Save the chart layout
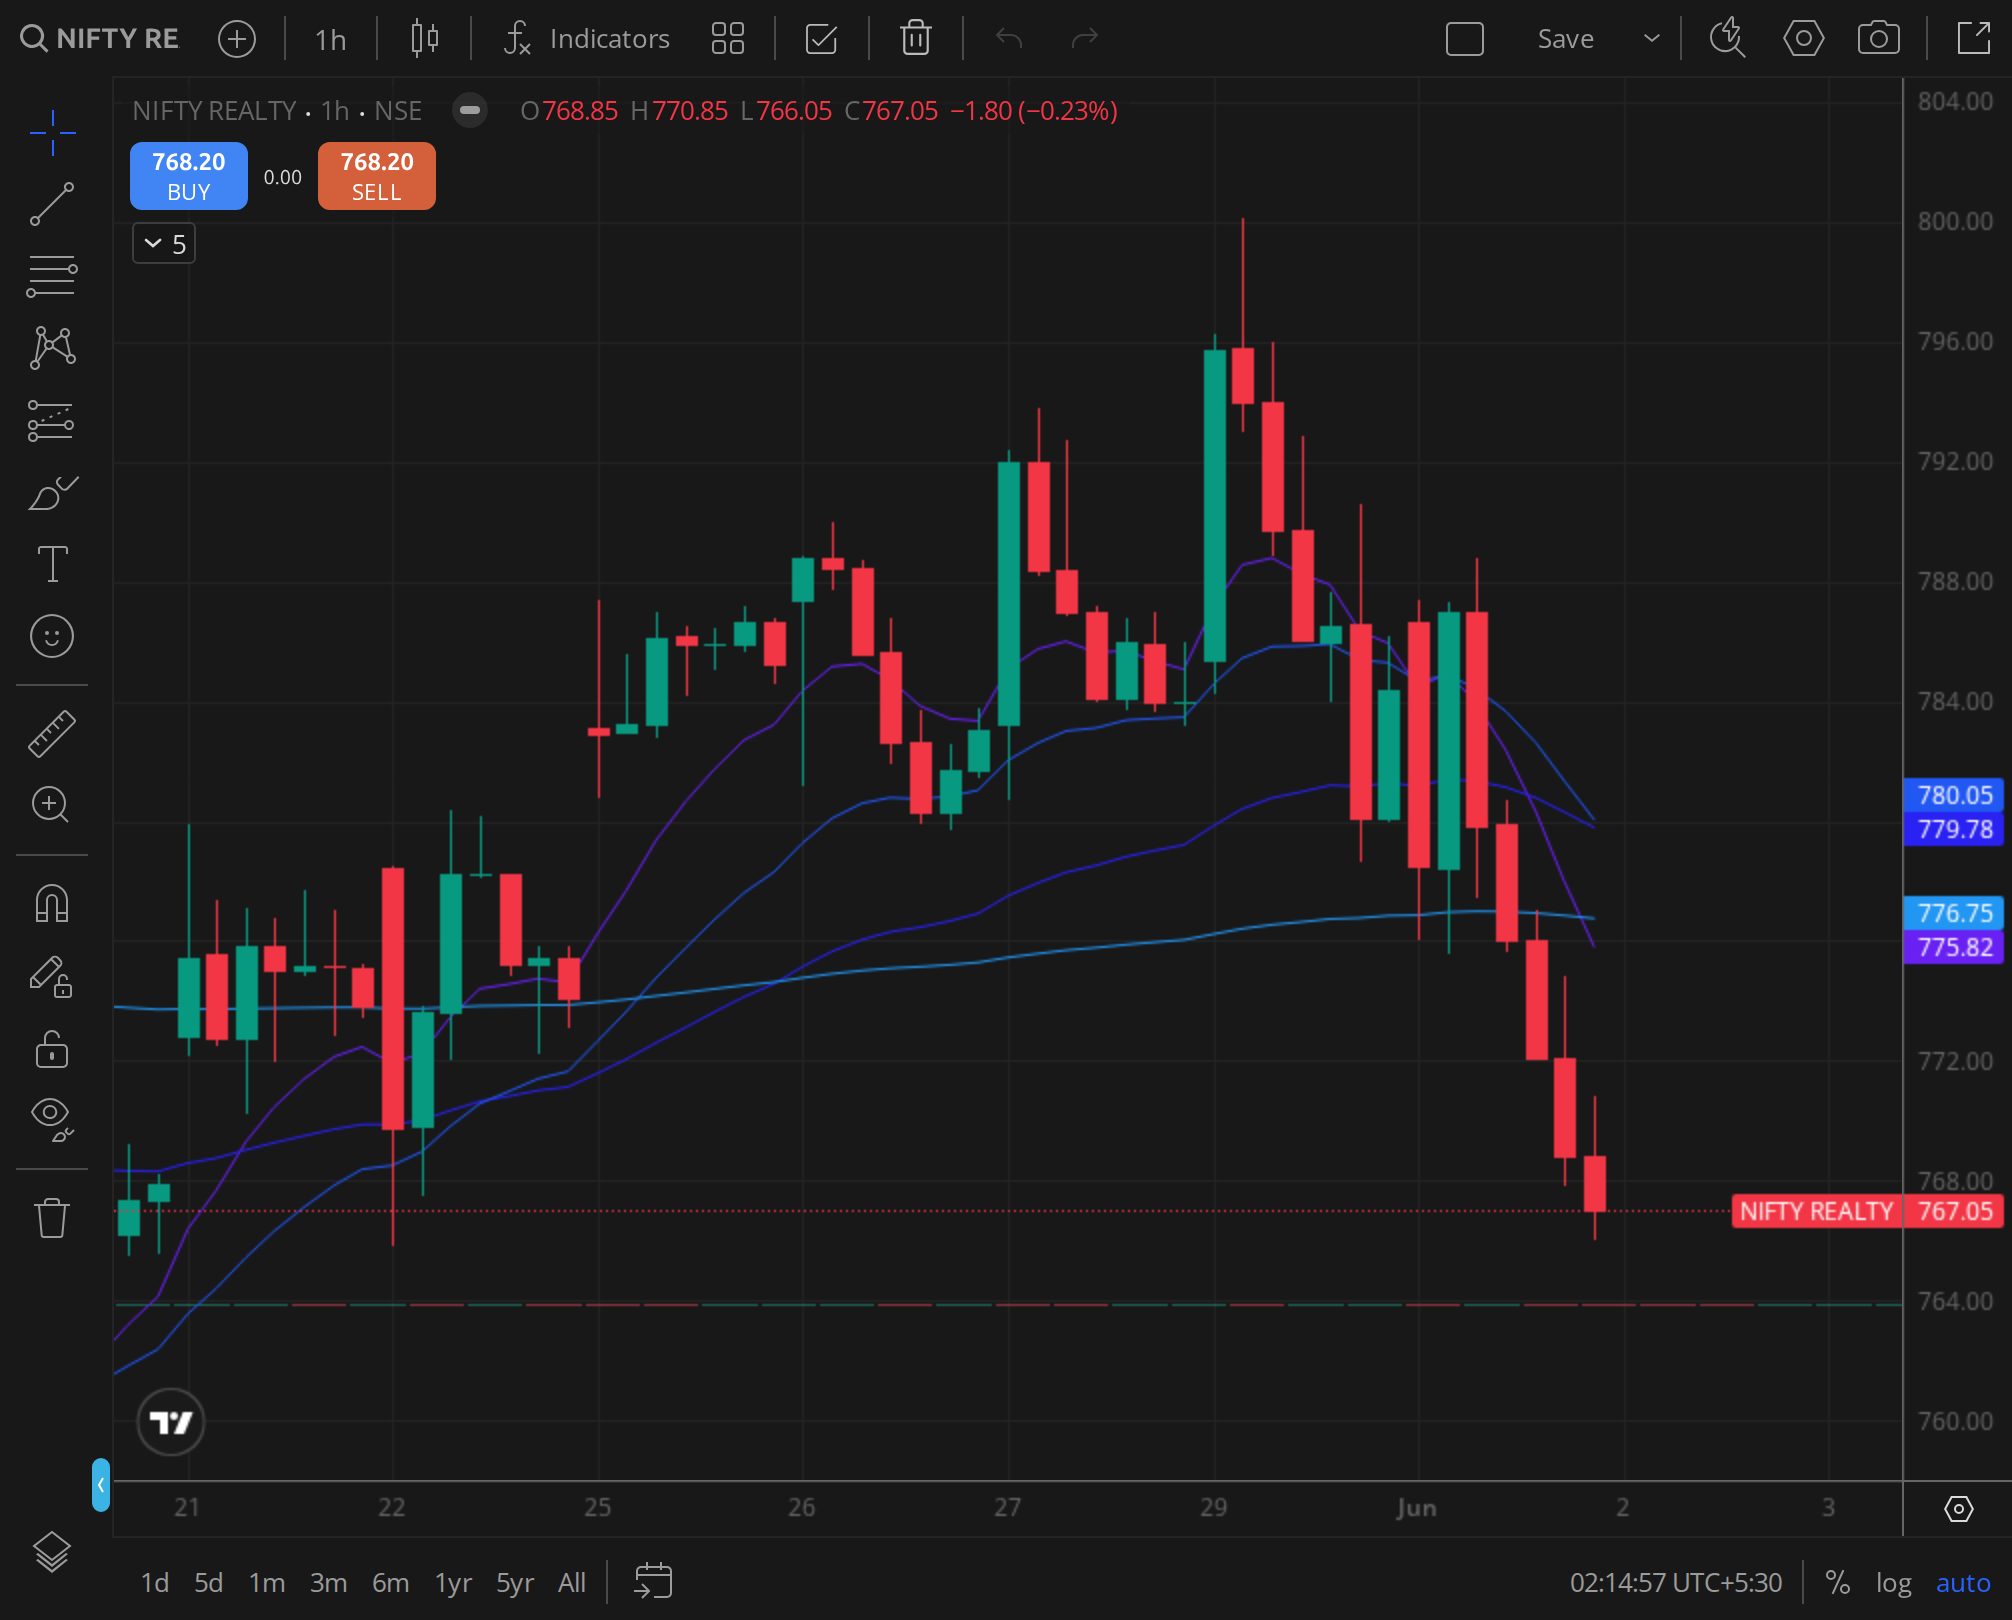 tap(1565, 39)
